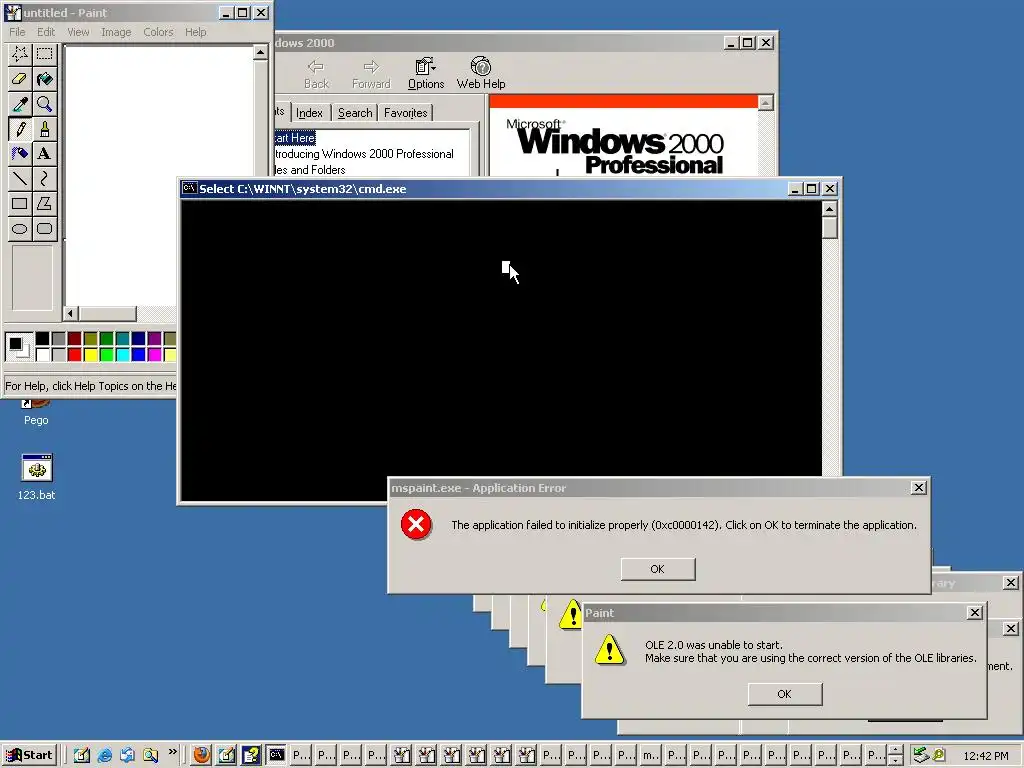Viewport: 1024px width, 768px height.
Task: Open Firefox from the taskbar
Action: 202,755
